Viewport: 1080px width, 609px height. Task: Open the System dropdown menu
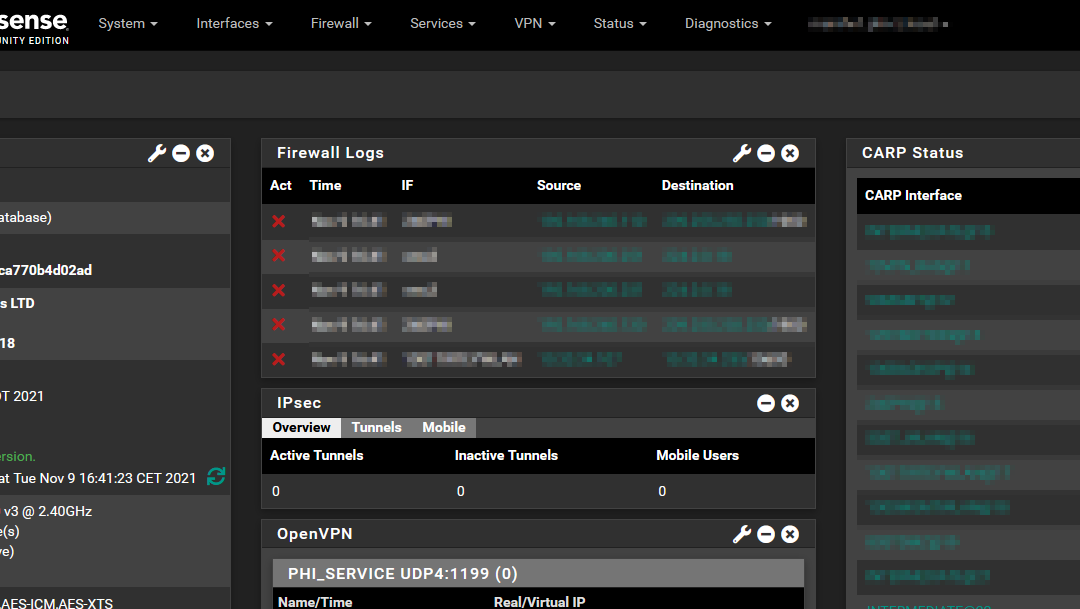pyautogui.click(x=127, y=23)
